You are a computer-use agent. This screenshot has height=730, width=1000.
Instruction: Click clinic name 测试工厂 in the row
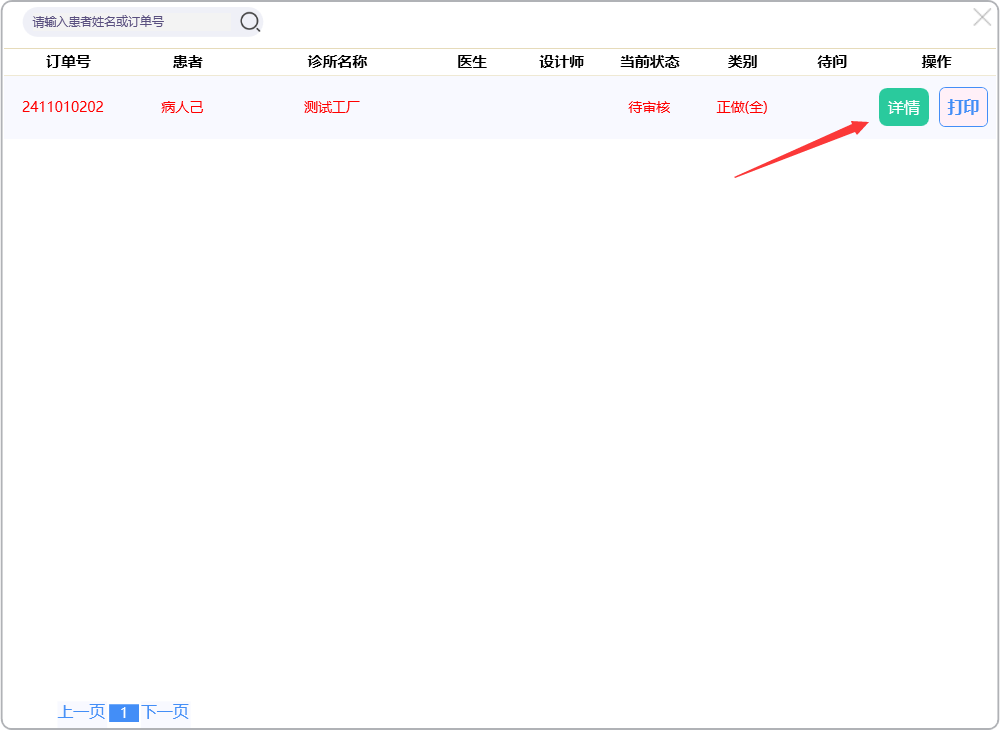click(332, 107)
